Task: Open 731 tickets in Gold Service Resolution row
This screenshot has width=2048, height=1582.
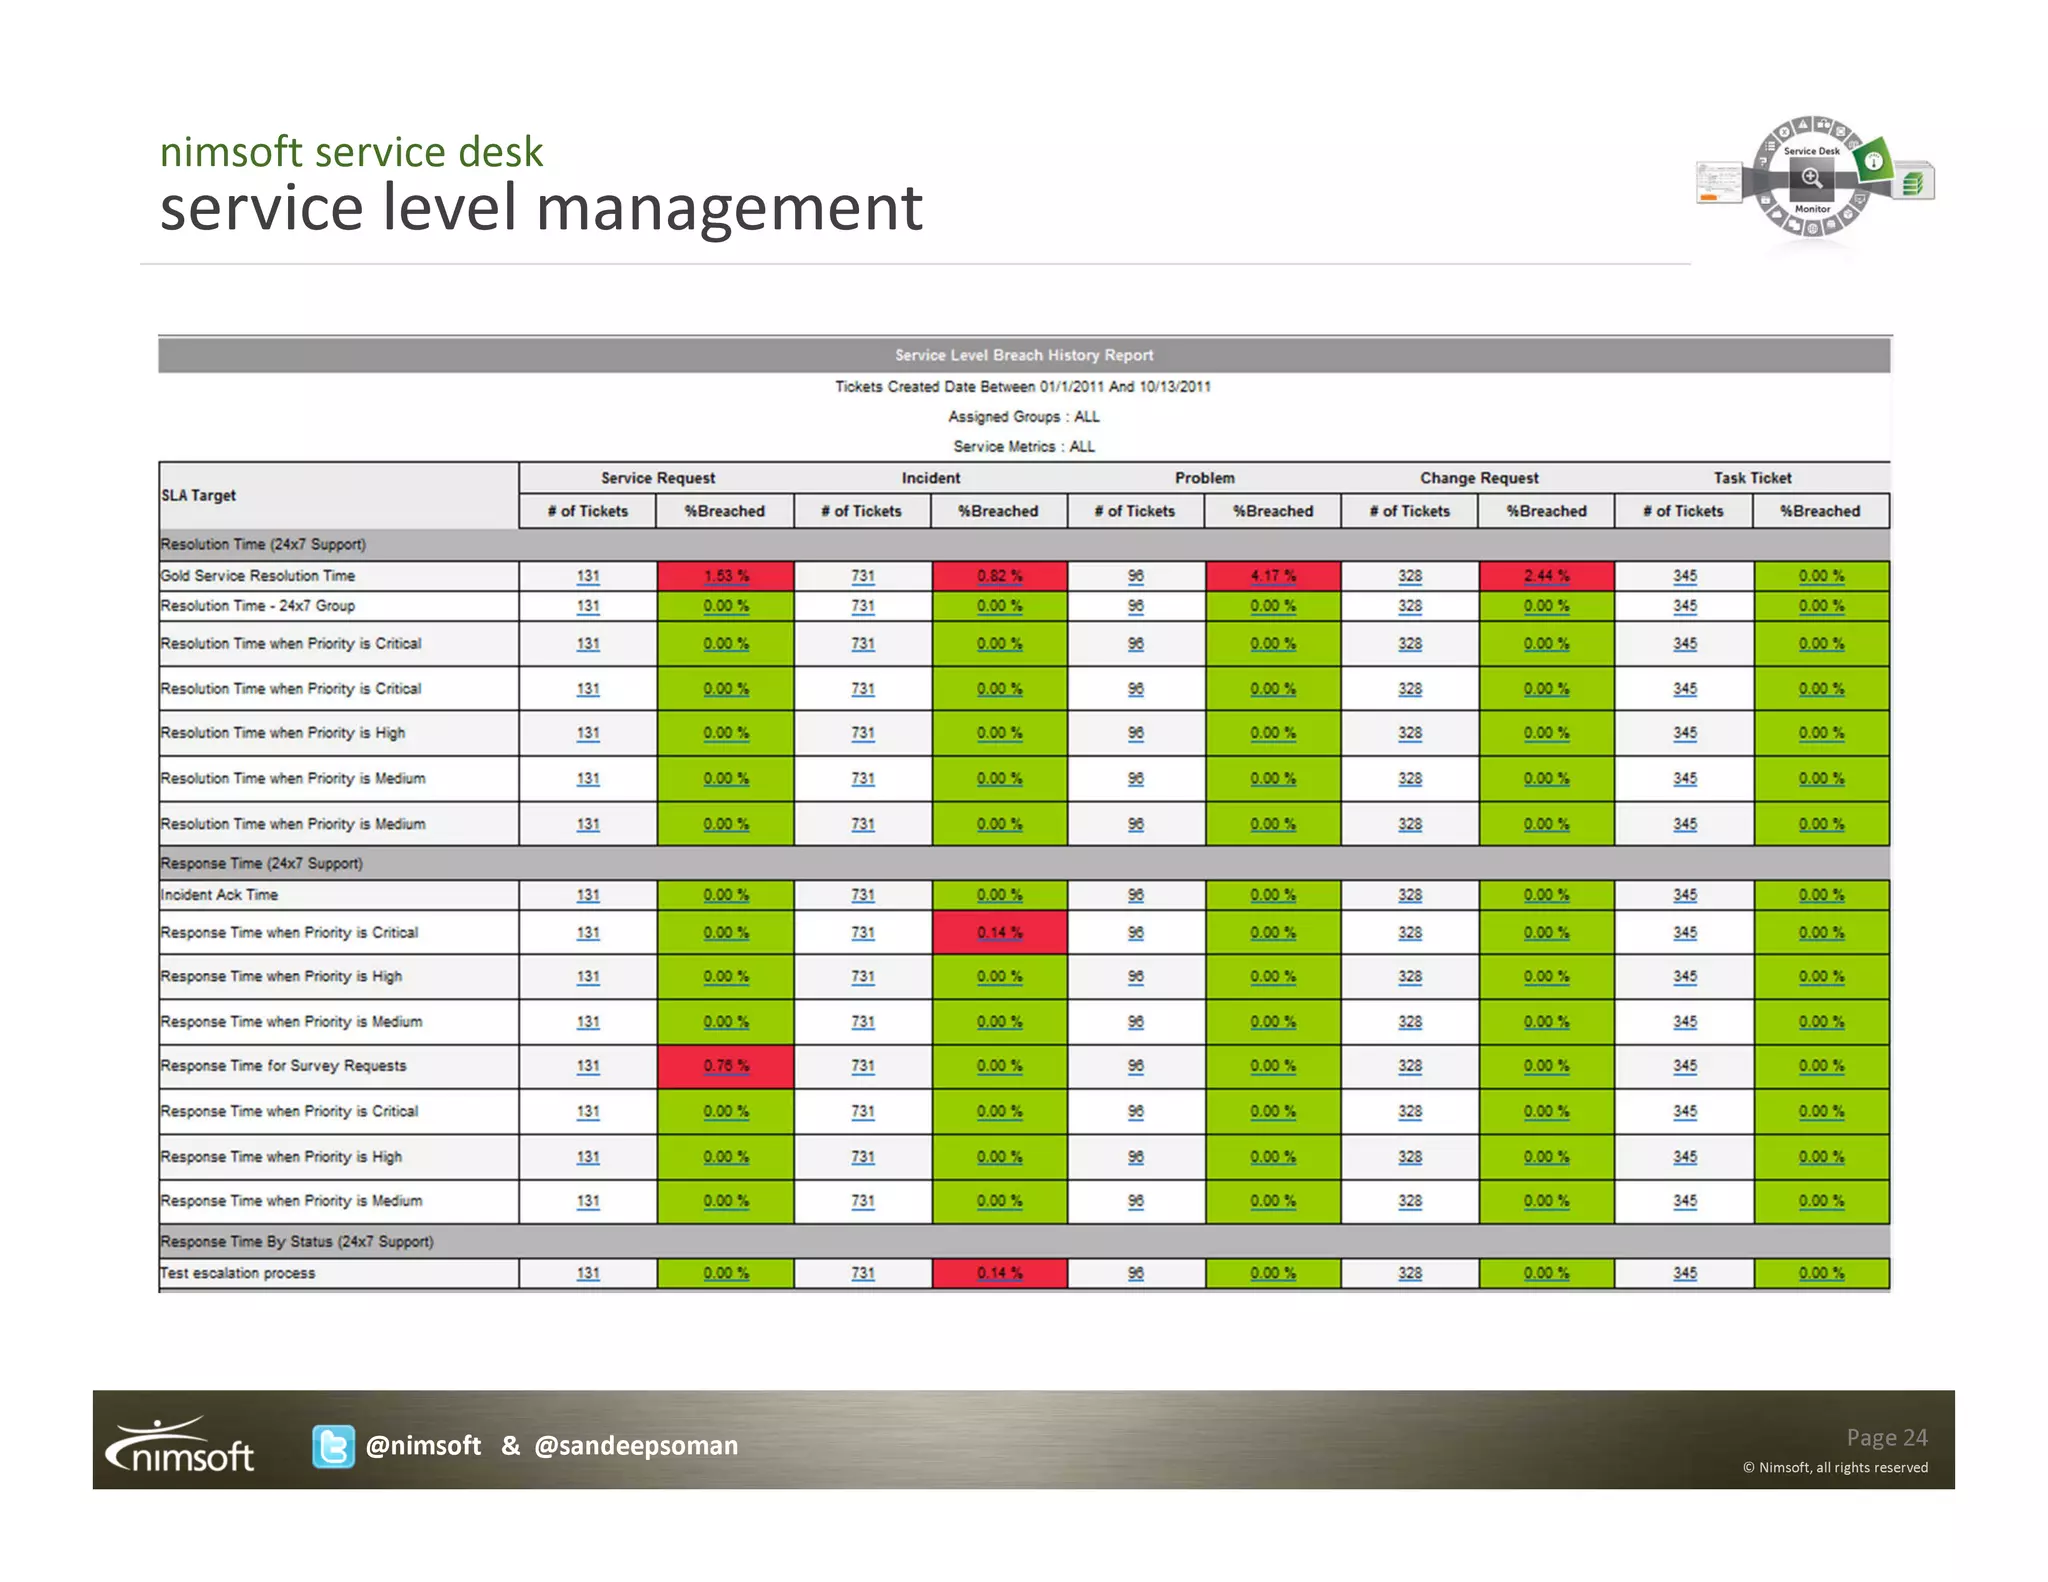Action: click(x=863, y=576)
